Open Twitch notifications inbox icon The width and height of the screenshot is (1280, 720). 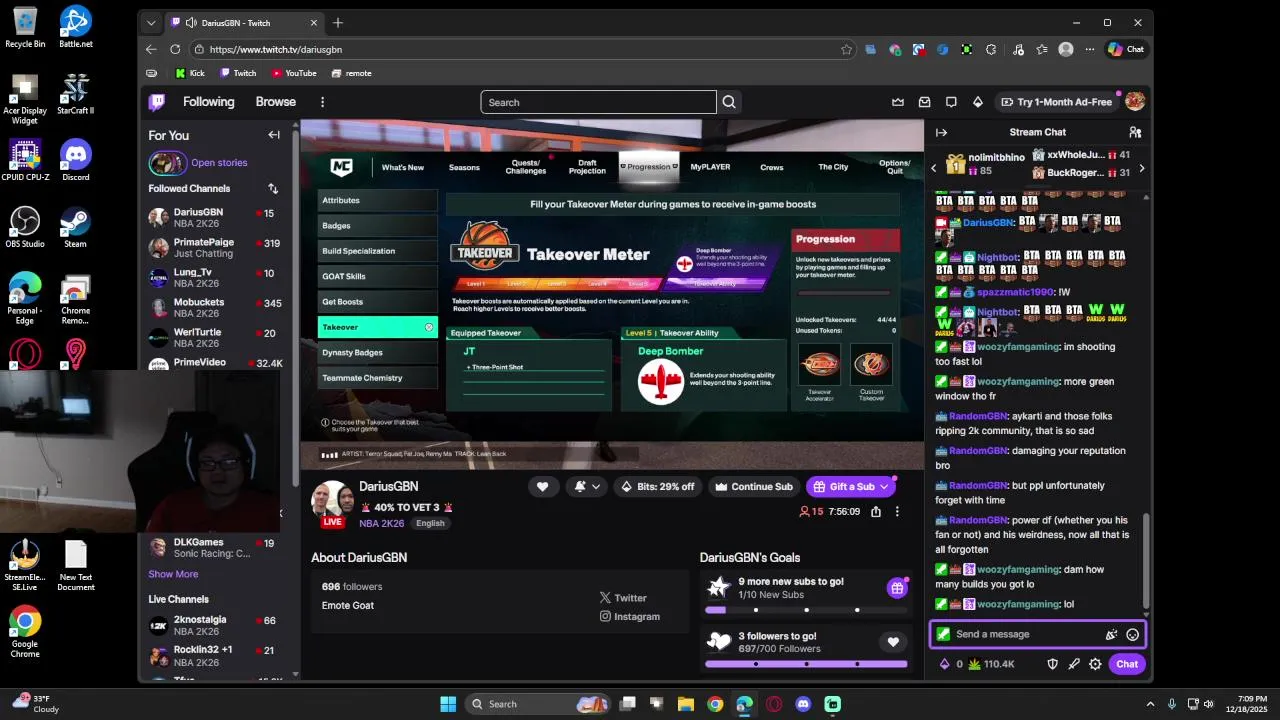(x=925, y=102)
